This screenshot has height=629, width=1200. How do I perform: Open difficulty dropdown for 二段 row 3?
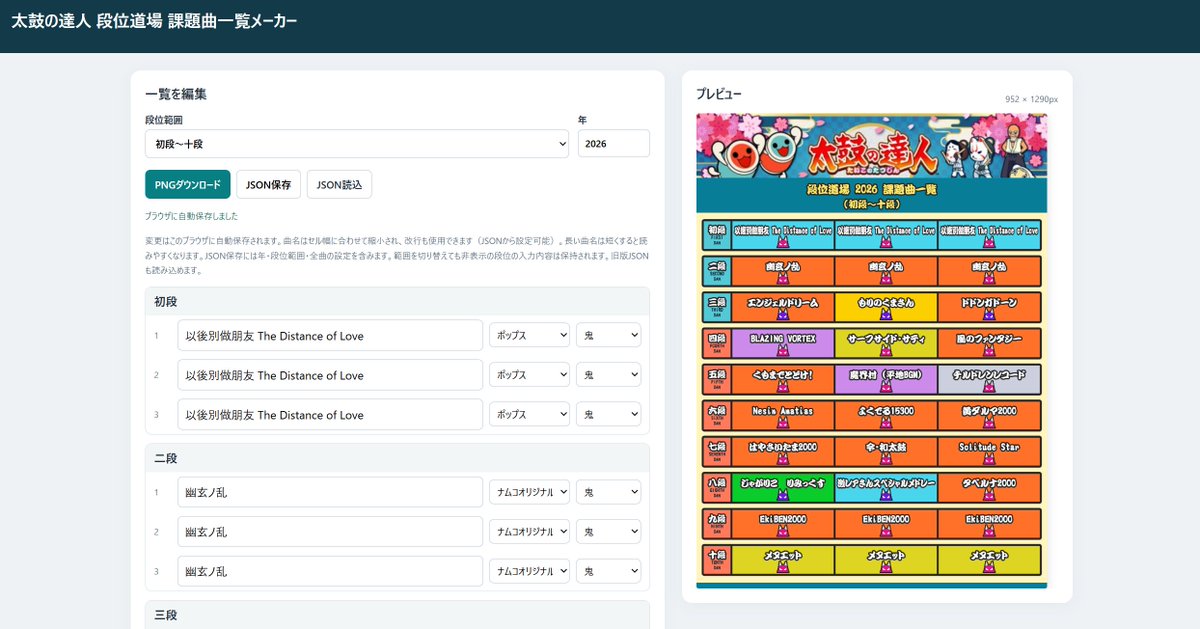point(608,571)
